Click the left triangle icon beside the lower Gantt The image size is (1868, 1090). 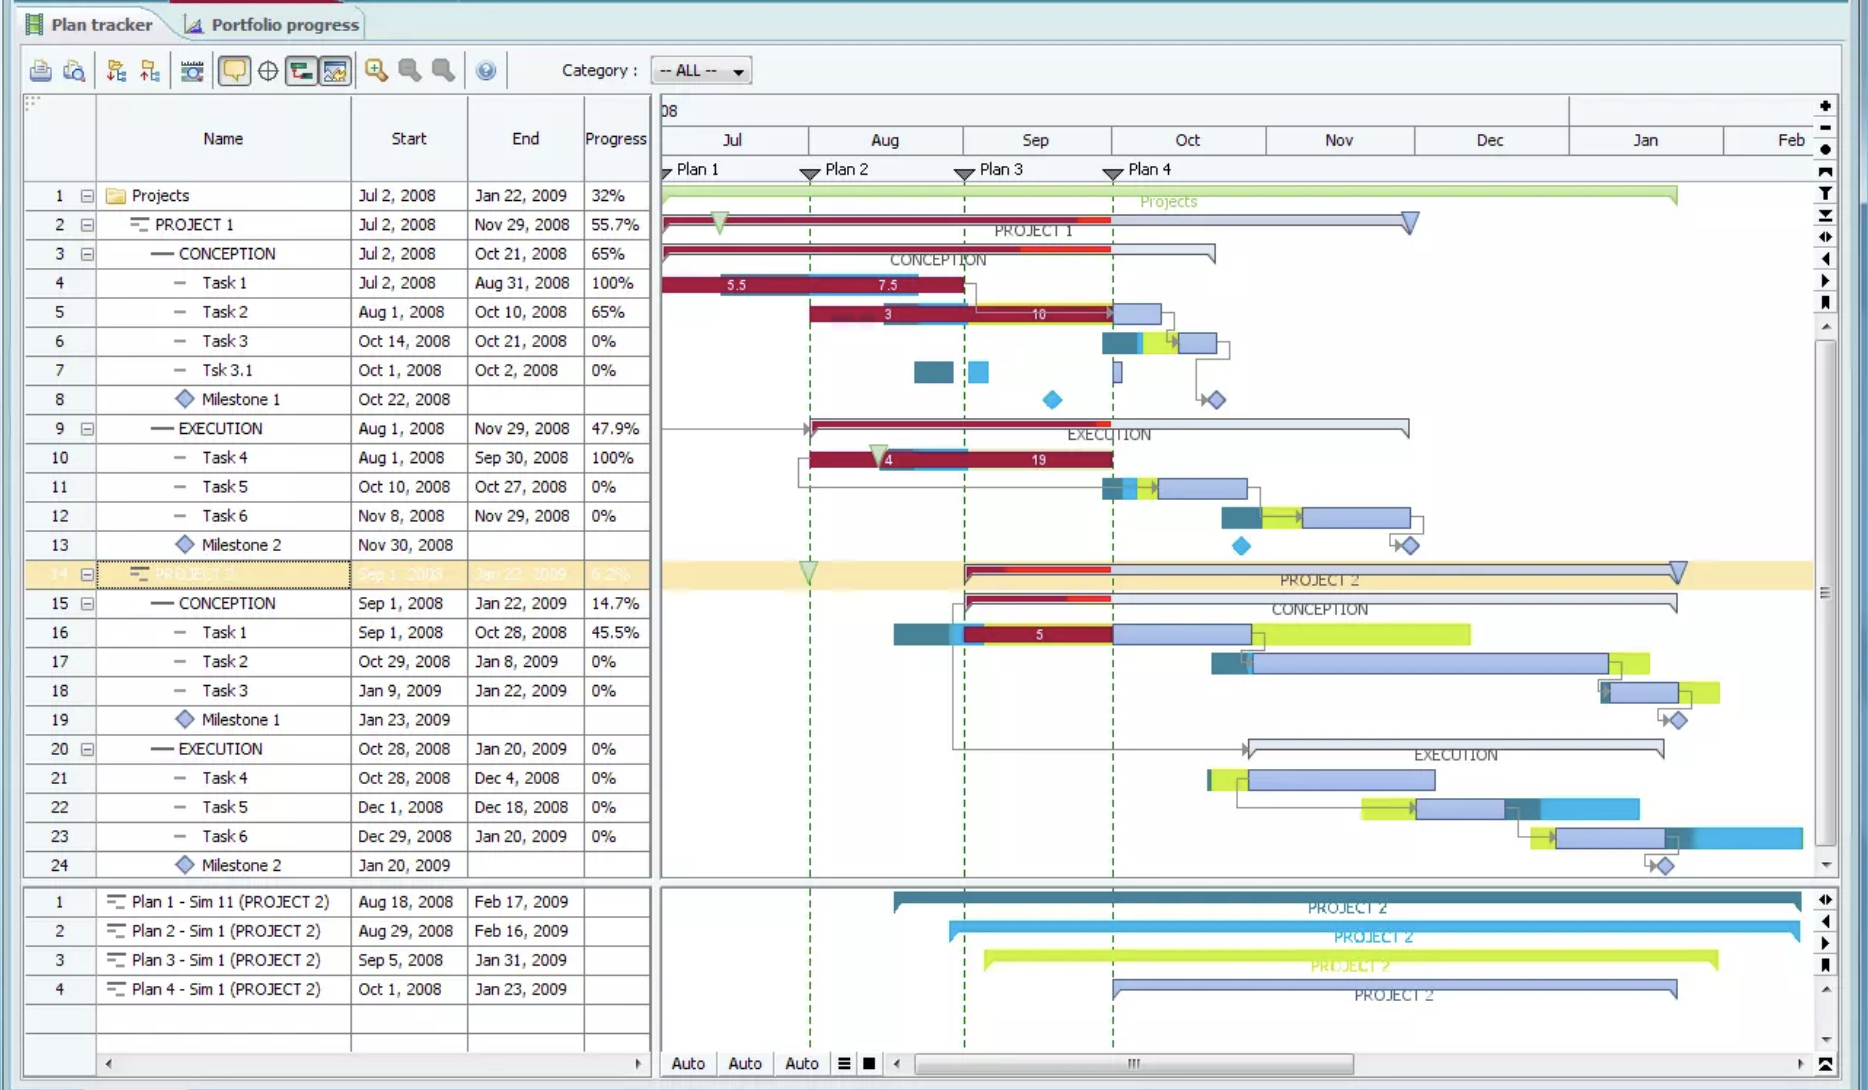tap(1825, 922)
